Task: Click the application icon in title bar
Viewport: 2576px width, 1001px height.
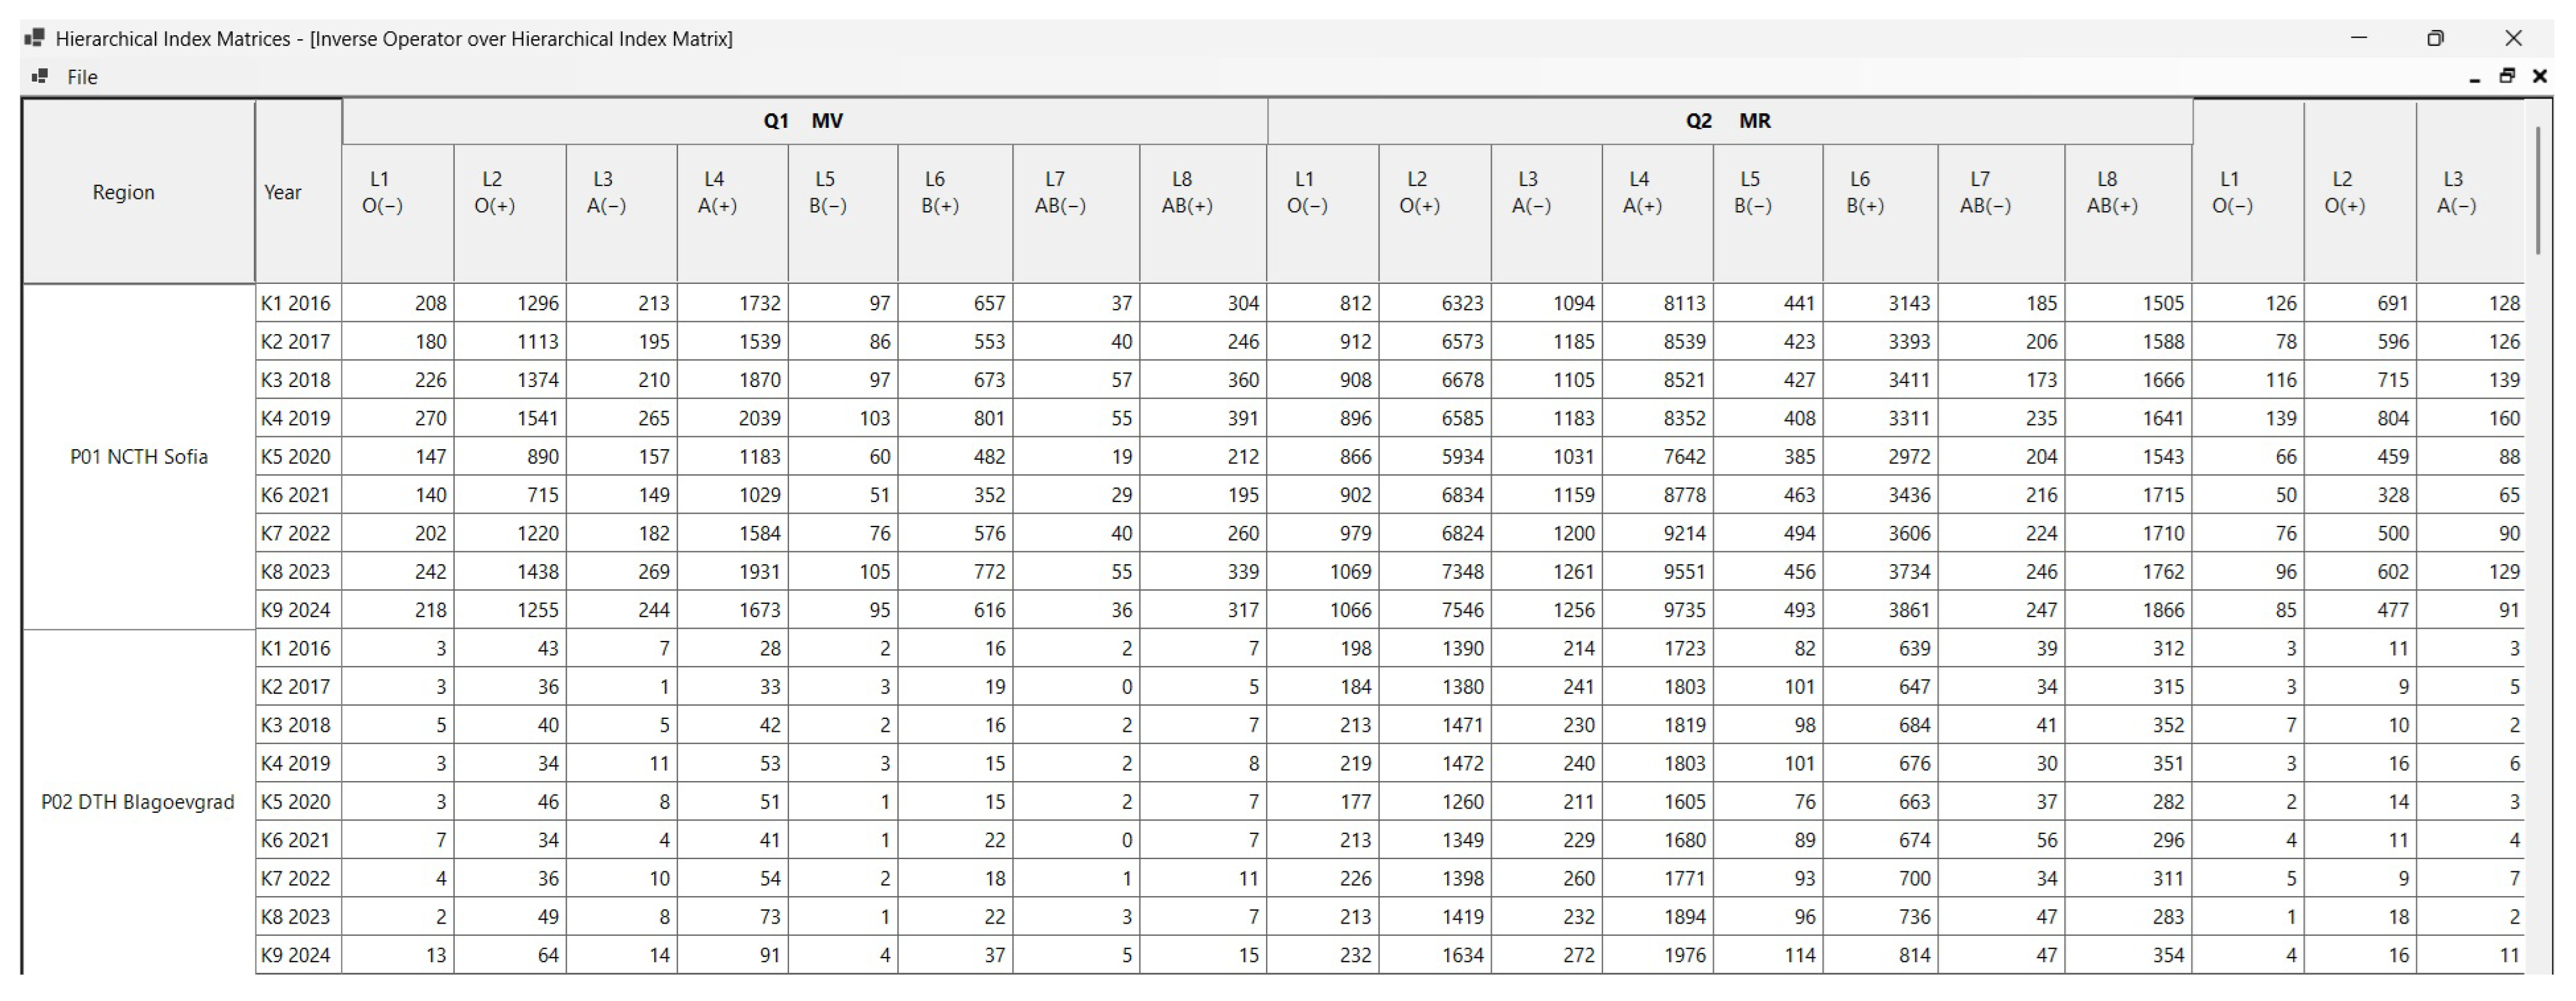Action: click(x=35, y=38)
